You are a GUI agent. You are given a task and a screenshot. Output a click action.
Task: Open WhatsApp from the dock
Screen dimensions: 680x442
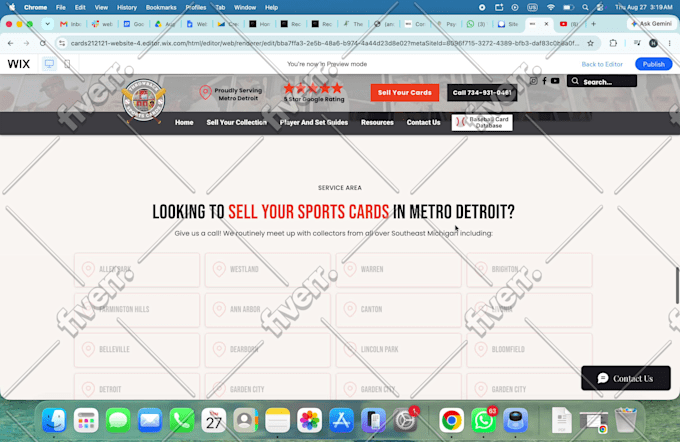[484, 420]
